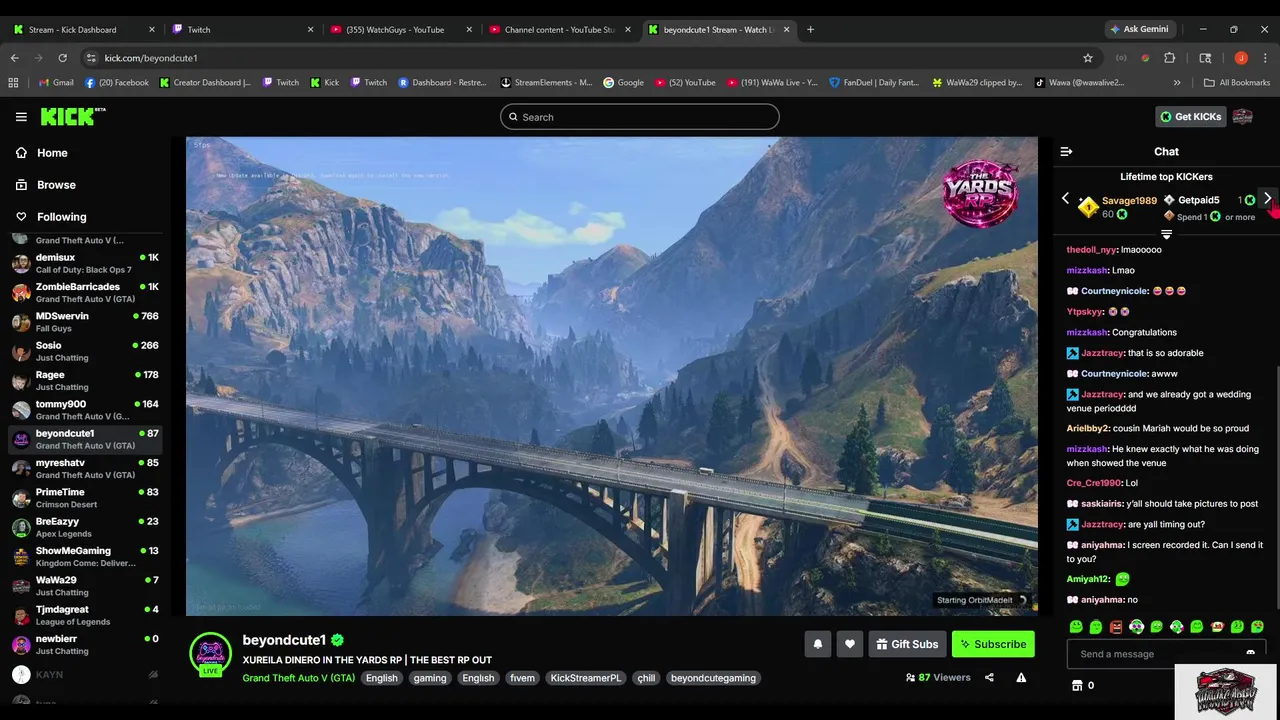This screenshot has width=1280, height=720.
Task: Open the user profile avatar menu
Action: click(x=1243, y=117)
